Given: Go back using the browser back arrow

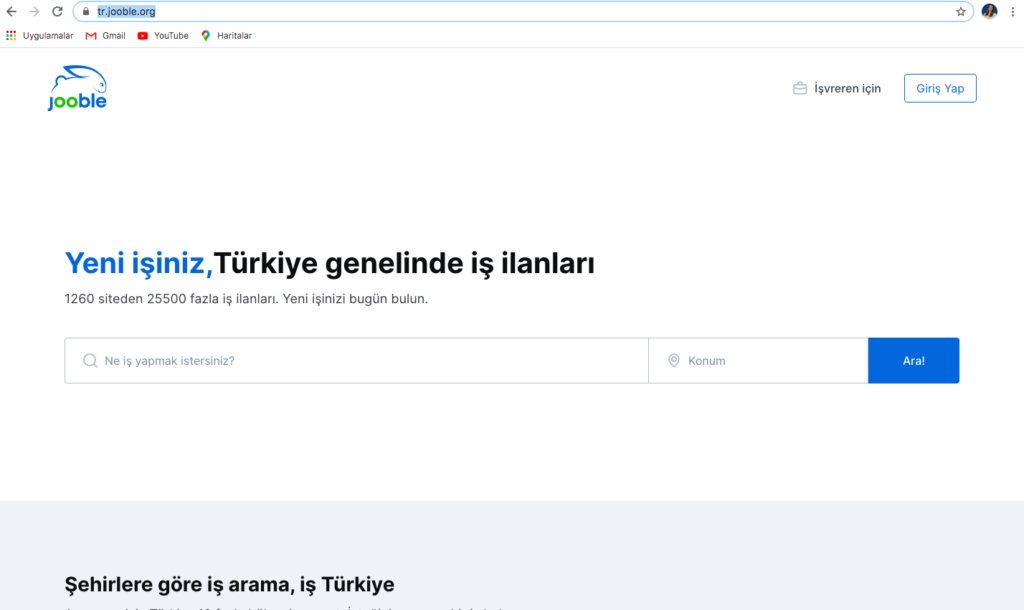Looking at the screenshot, I should [x=12, y=12].
